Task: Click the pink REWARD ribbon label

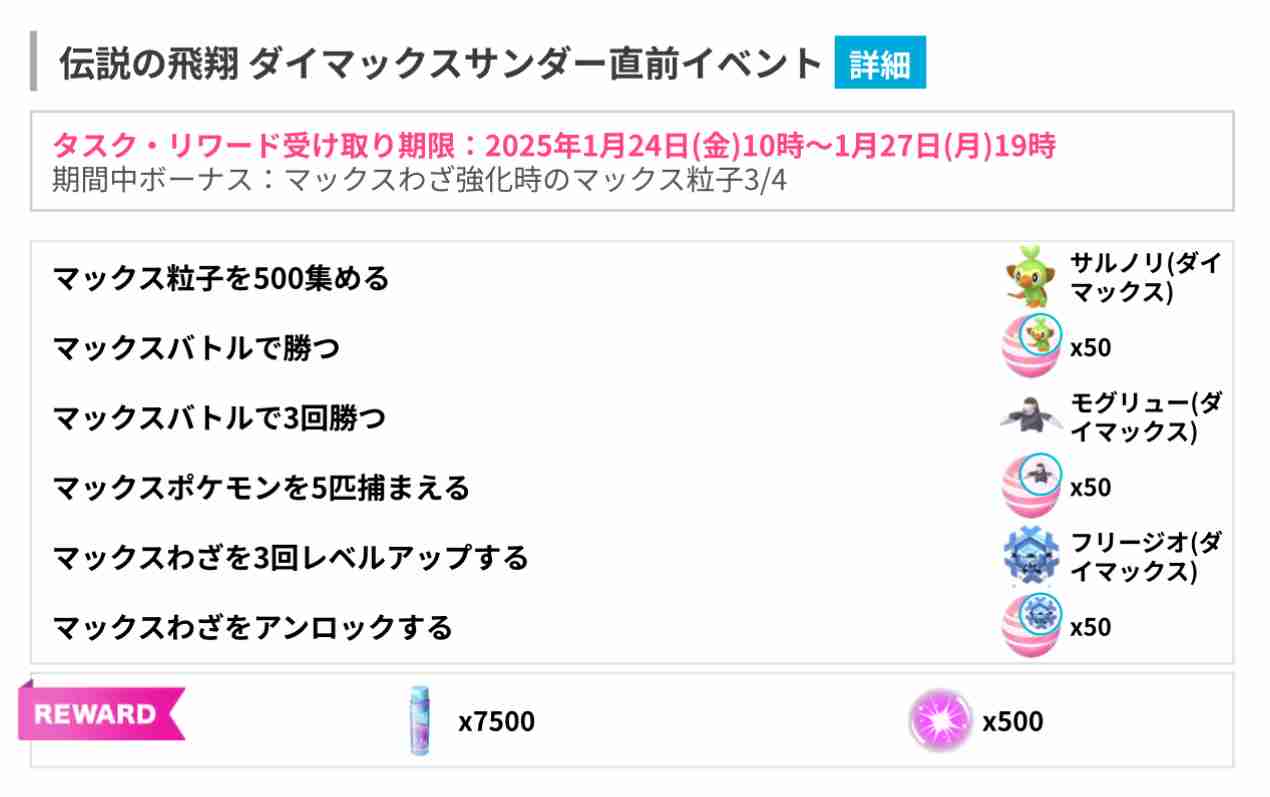Action: click(100, 714)
